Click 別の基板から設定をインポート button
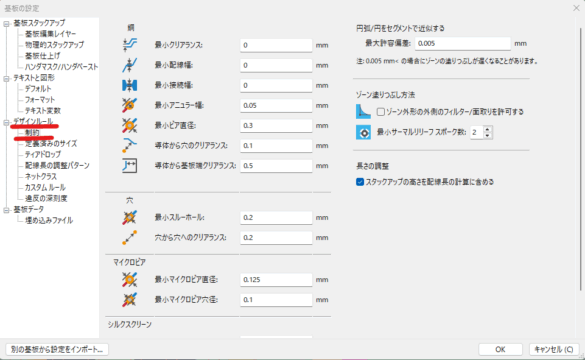The image size is (585, 360). 57,350
